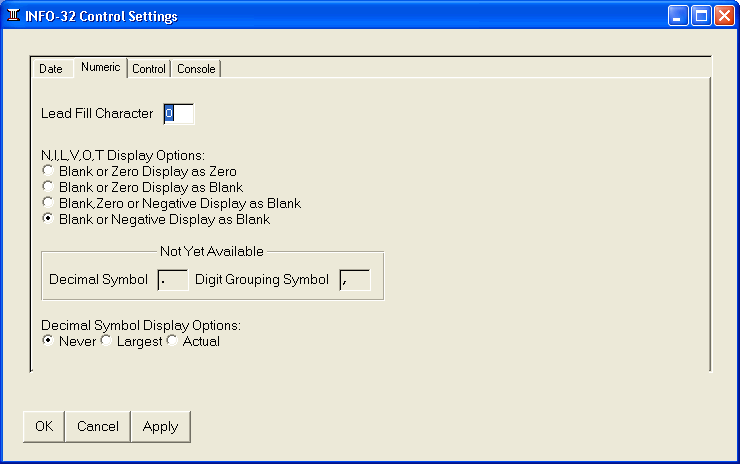This screenshot has width=740, height=464.
Task: Minimize the INFO-32 Control Settings window
Action: [678, 16]
